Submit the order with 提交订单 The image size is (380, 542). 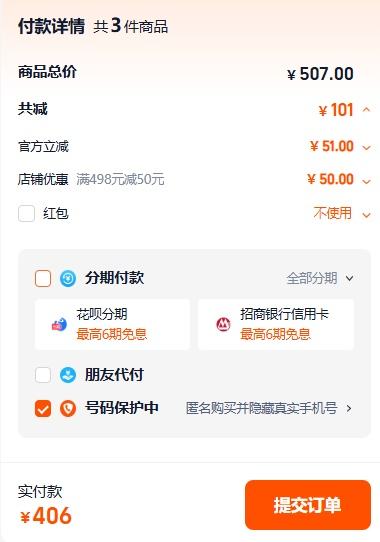point(308,505)
